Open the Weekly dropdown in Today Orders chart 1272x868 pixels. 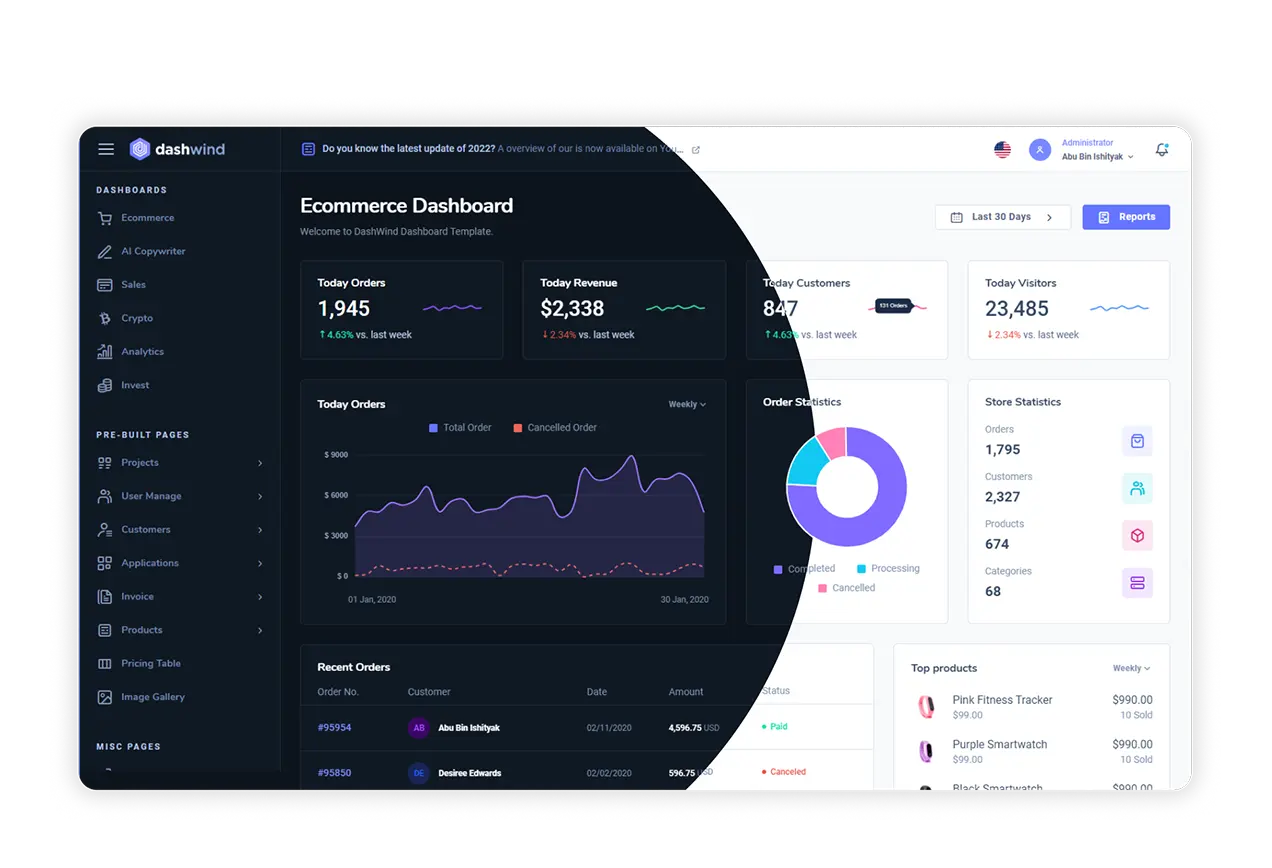coord(687,405)
